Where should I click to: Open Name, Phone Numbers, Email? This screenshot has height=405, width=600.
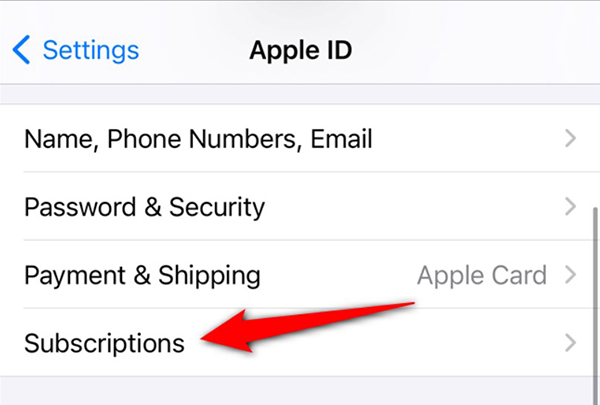point(300,138)
